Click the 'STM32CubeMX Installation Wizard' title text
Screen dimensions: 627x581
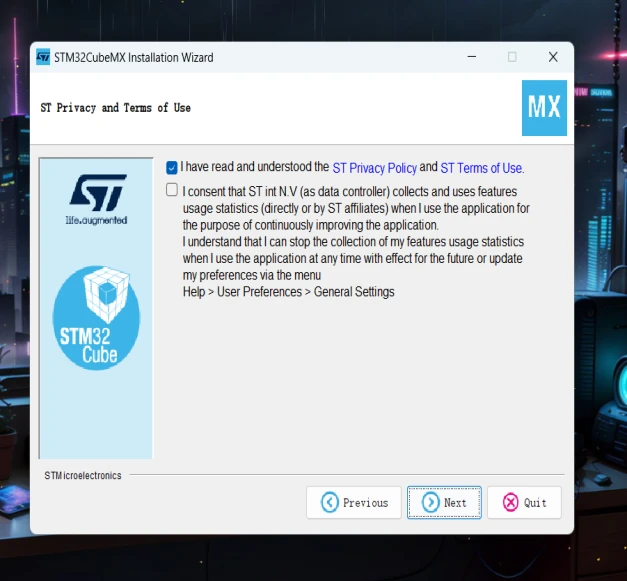tap(134, 58)
